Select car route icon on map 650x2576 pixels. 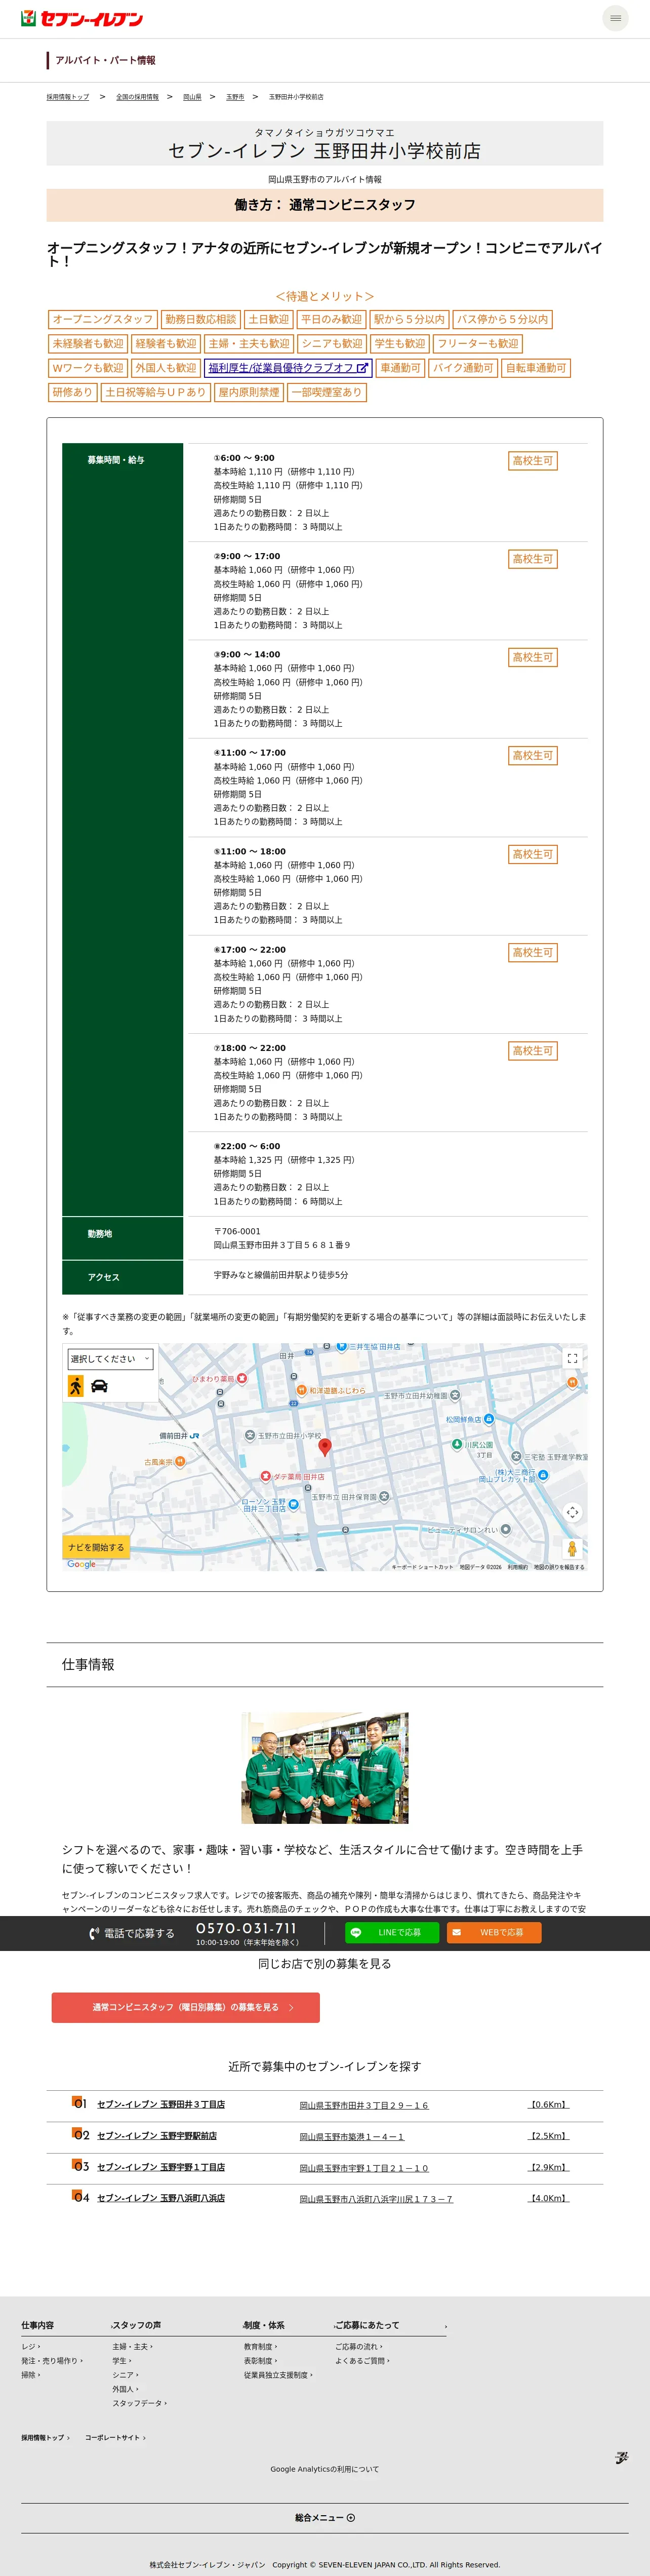(99, 1386)
